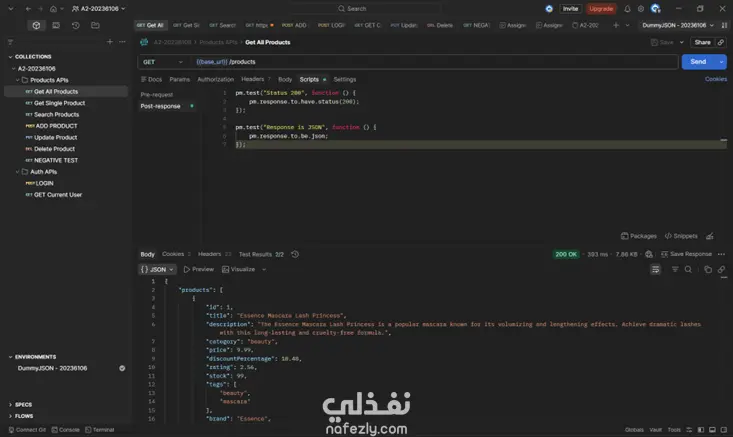The height and width of the screenshot is (437, 733).
Task: Copy request link with link icon
Action: 721,42
